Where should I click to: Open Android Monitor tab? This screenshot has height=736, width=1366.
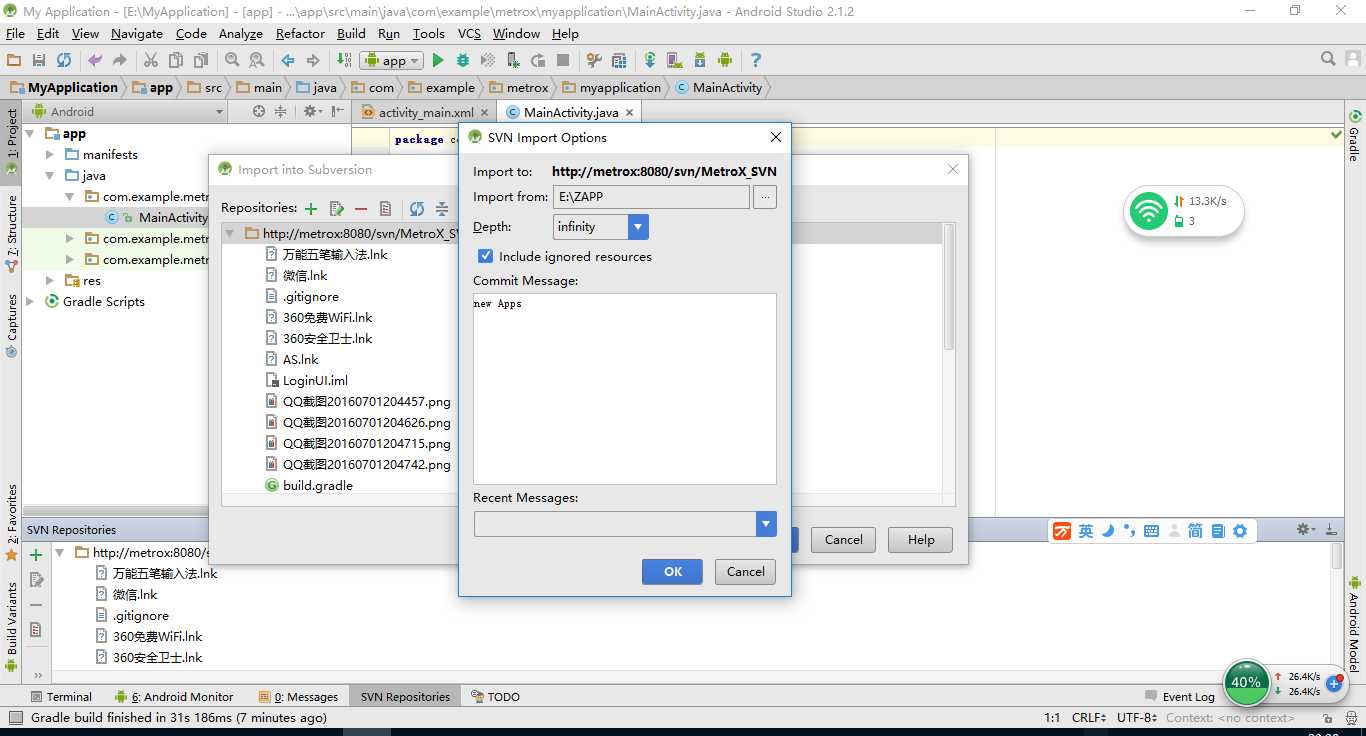(174, 696)
